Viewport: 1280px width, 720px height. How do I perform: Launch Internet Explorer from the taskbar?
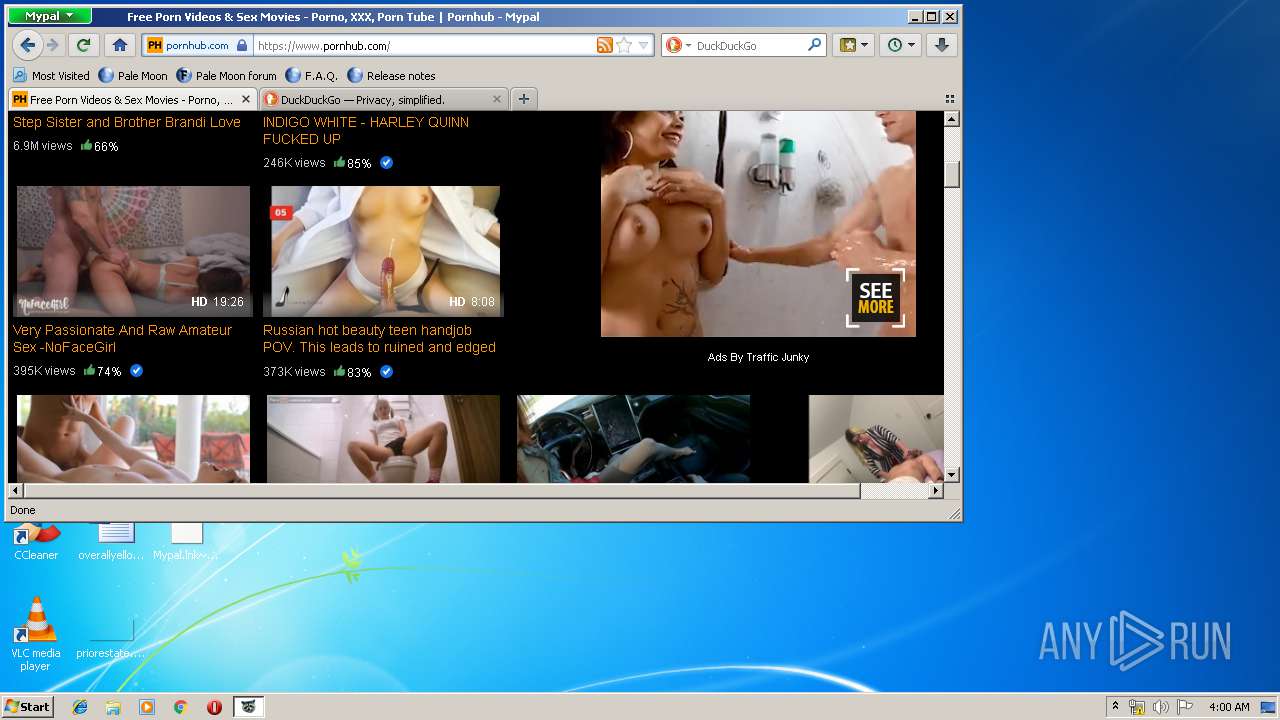click(x=80, y=707)
